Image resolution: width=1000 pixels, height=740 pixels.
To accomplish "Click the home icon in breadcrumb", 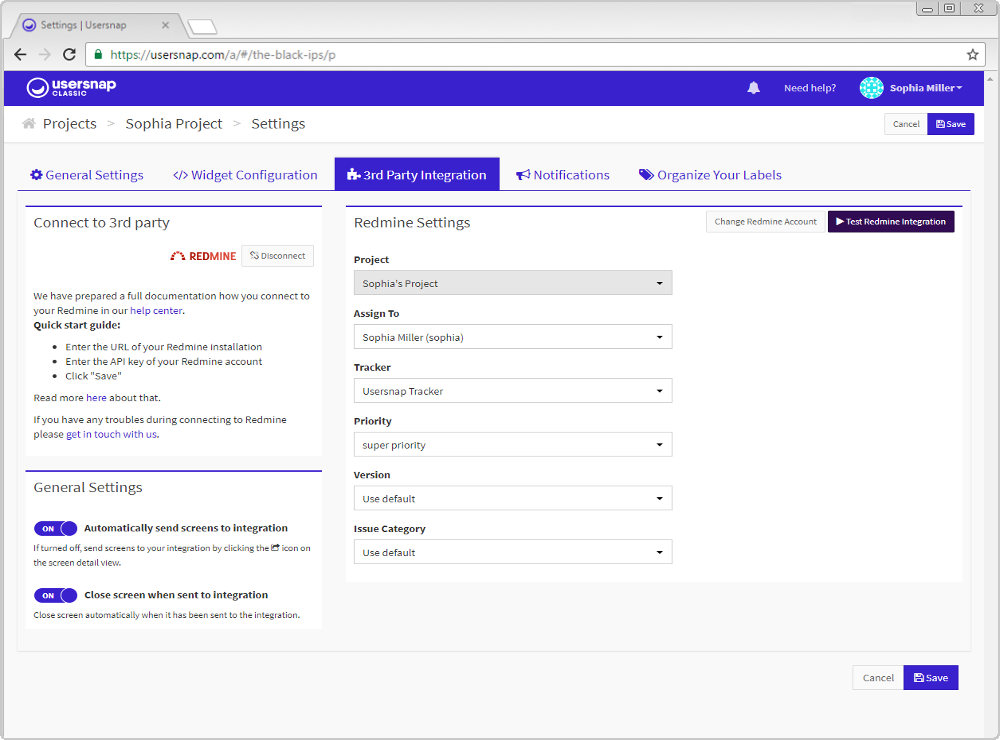I will pyautogui.click(x=29, y=124).
